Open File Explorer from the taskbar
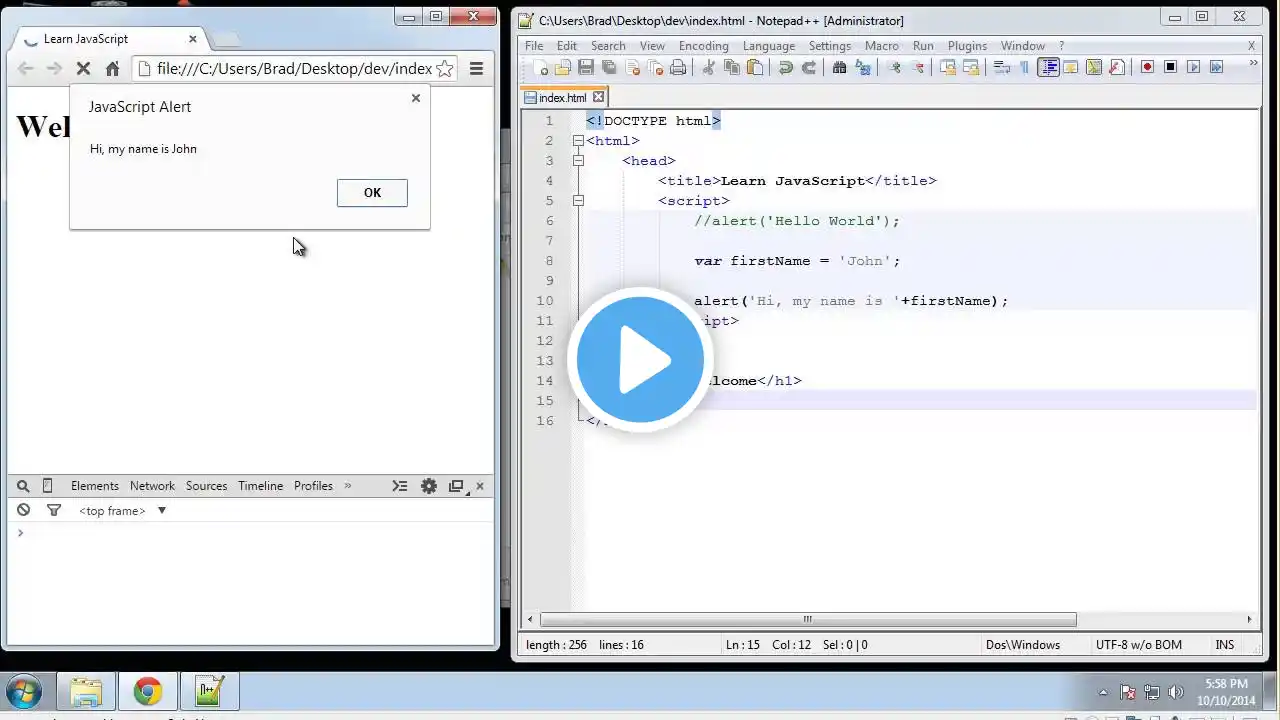 86,692
